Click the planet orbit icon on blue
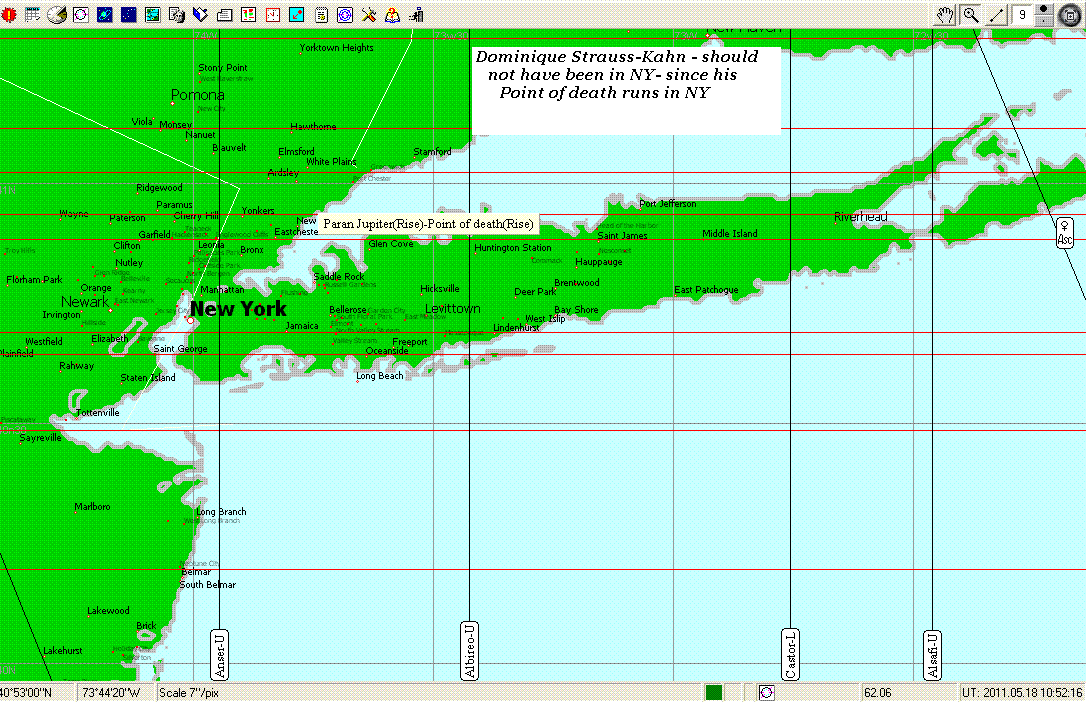1086x702 pixels. 105,15
